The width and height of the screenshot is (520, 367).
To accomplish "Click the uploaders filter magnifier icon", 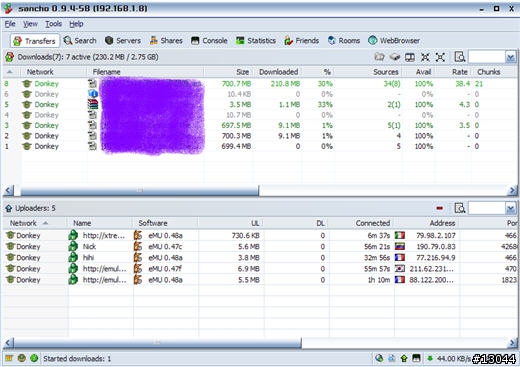I will [x=460, y=208].
